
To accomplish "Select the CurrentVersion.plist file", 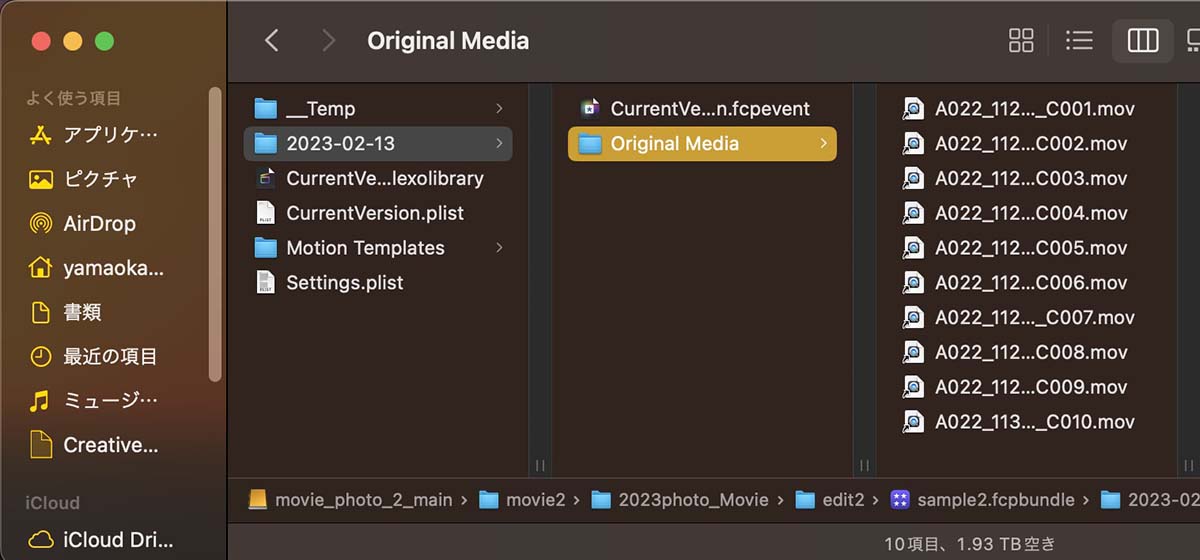I will [x=378, y=213].
